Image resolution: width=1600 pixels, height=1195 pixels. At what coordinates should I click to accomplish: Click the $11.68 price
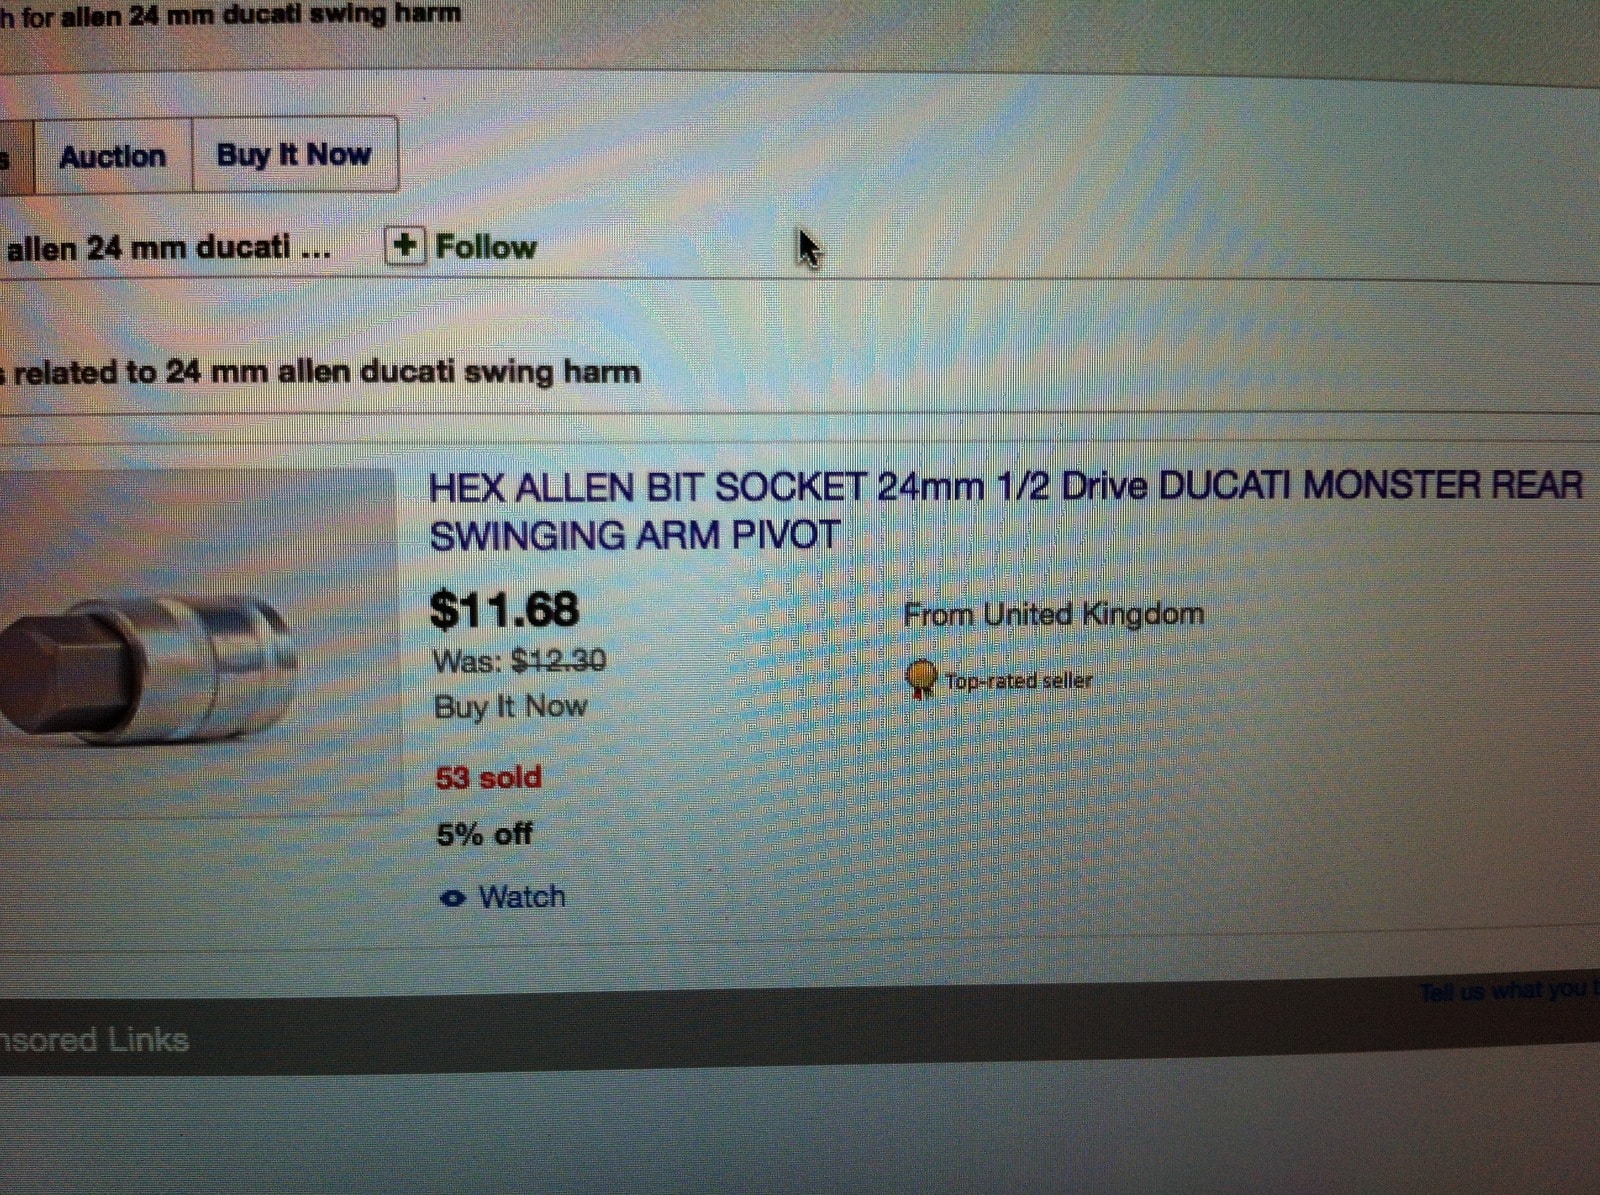click(x=504, y=609)
